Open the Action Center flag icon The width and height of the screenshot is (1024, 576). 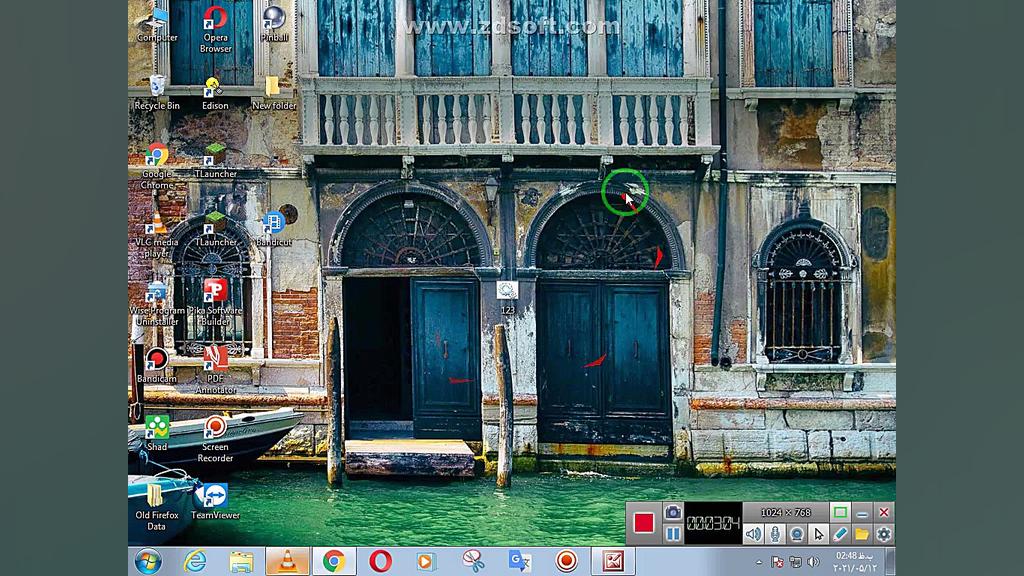777,562
